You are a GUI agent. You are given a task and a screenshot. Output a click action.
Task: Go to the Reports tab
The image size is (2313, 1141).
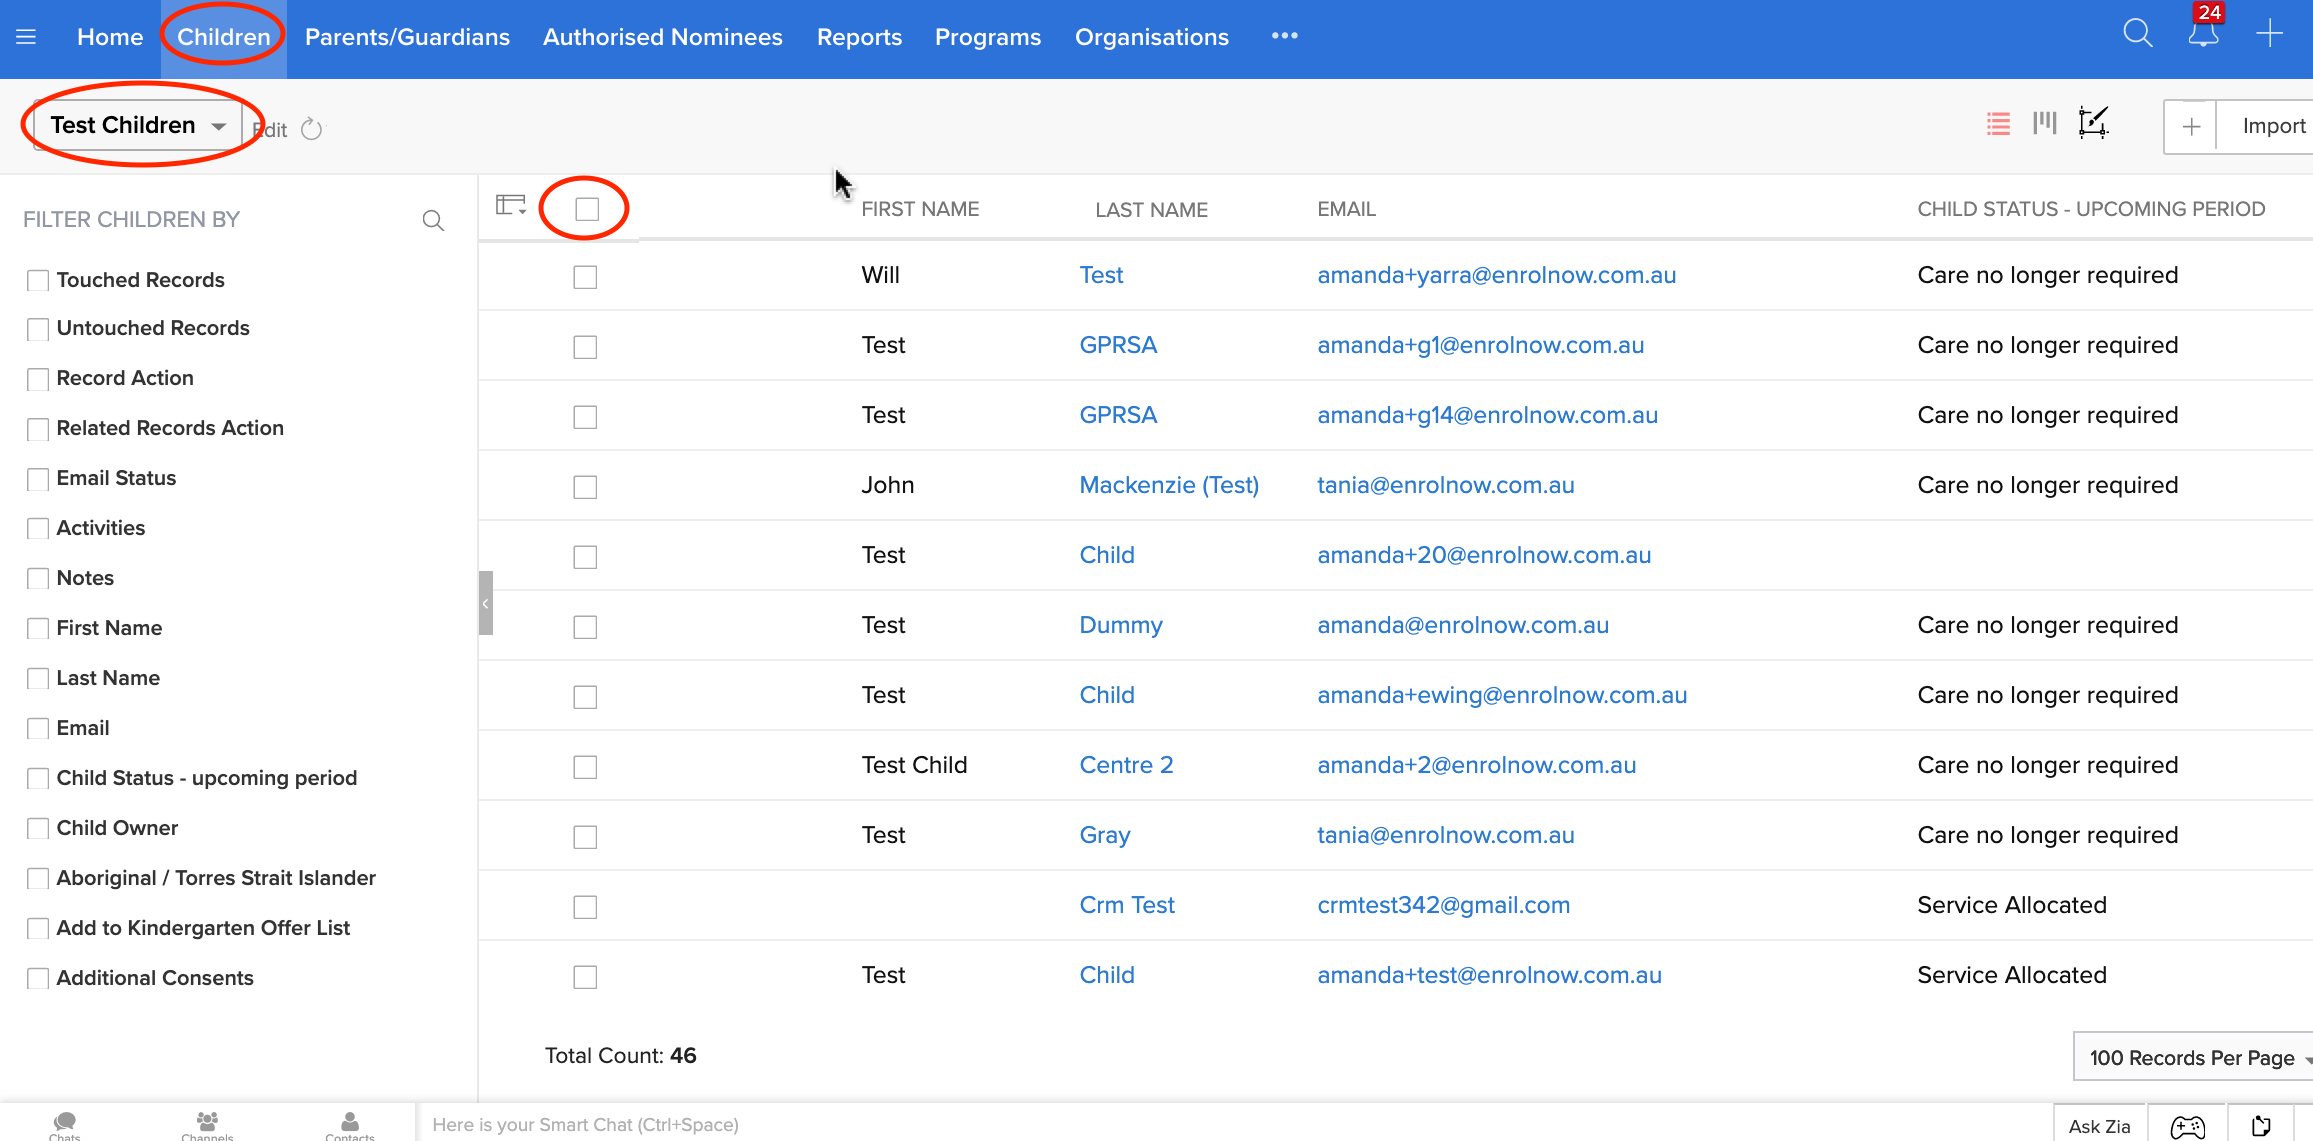click(859, 37)
